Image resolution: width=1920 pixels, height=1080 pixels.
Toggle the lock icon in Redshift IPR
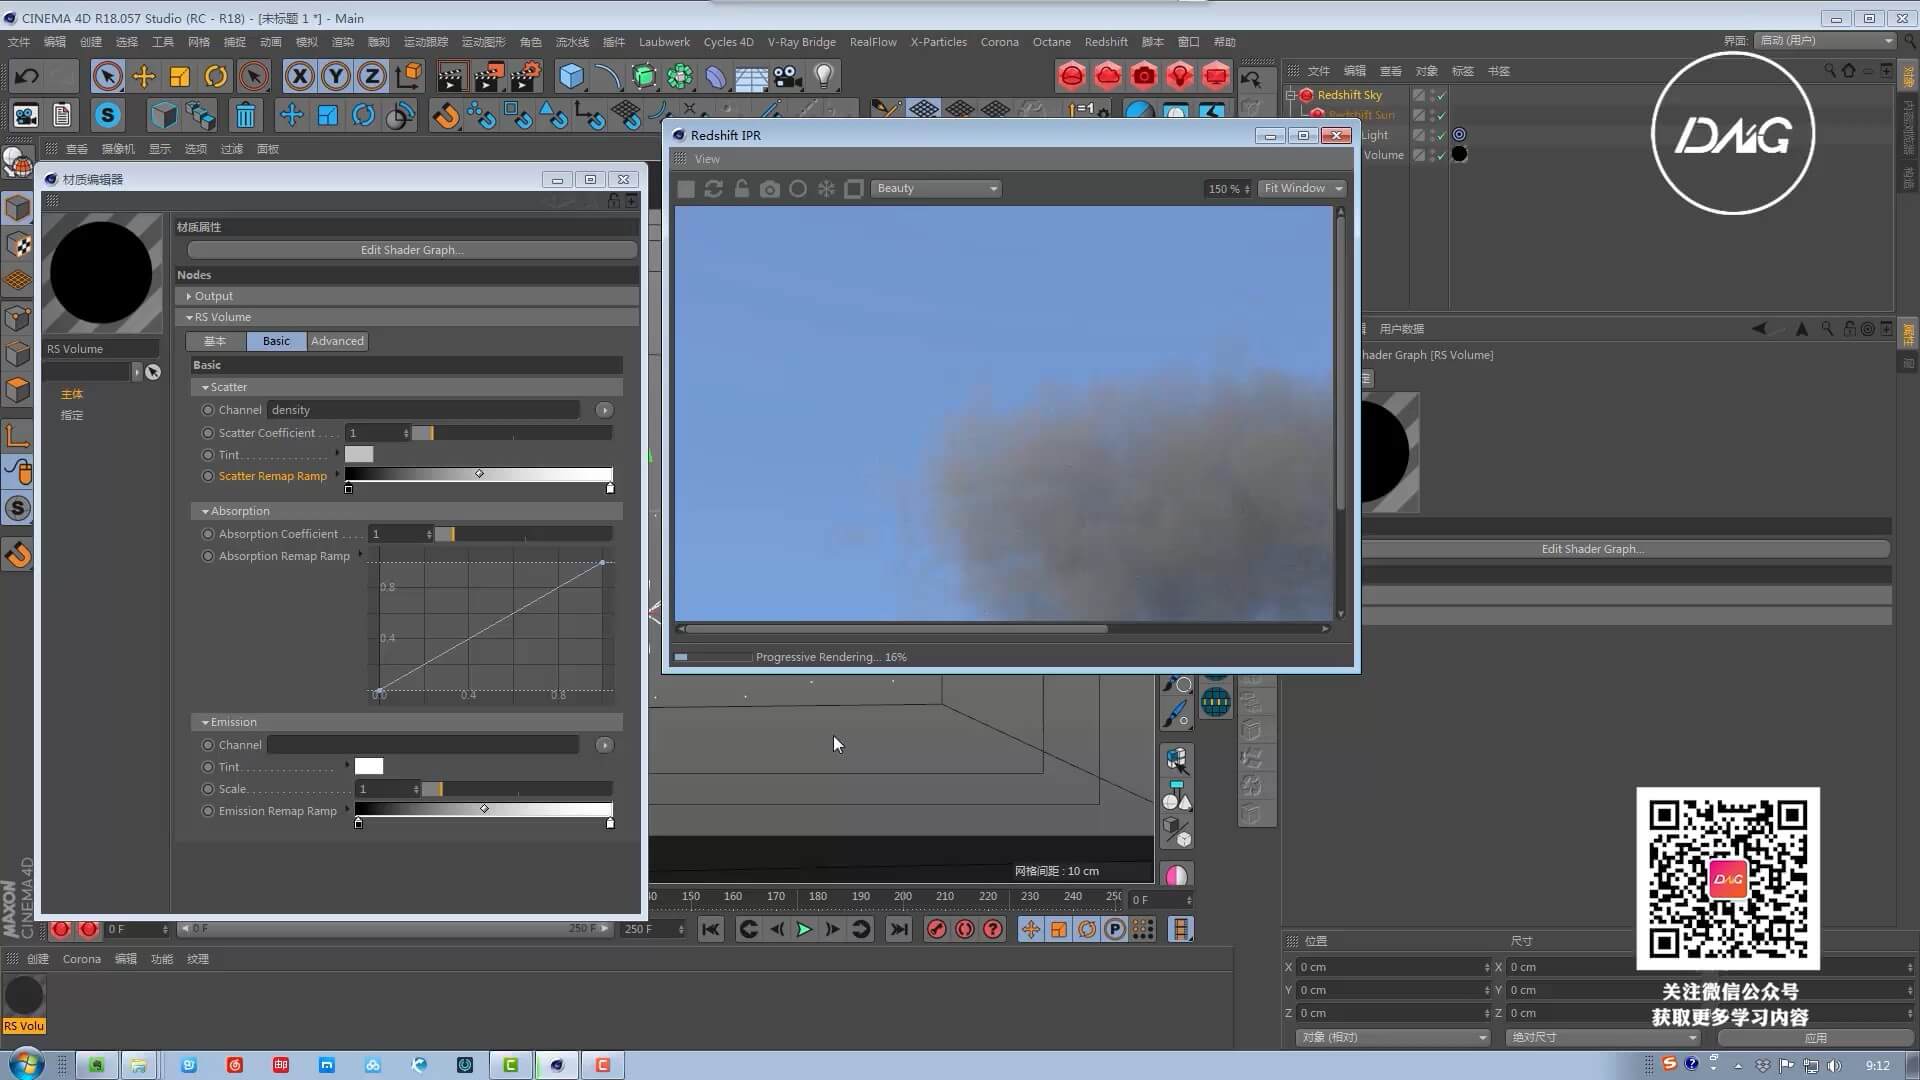click(x=741, y=189)
